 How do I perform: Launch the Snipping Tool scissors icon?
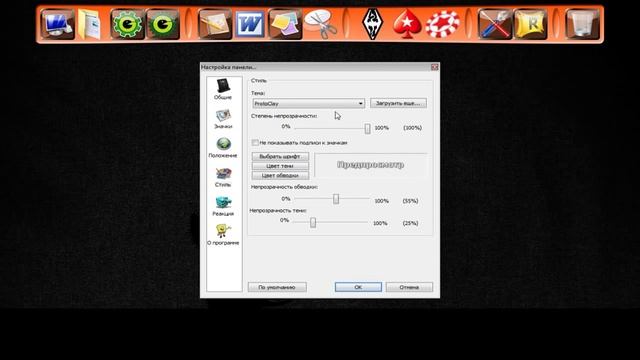pos(320,24)
